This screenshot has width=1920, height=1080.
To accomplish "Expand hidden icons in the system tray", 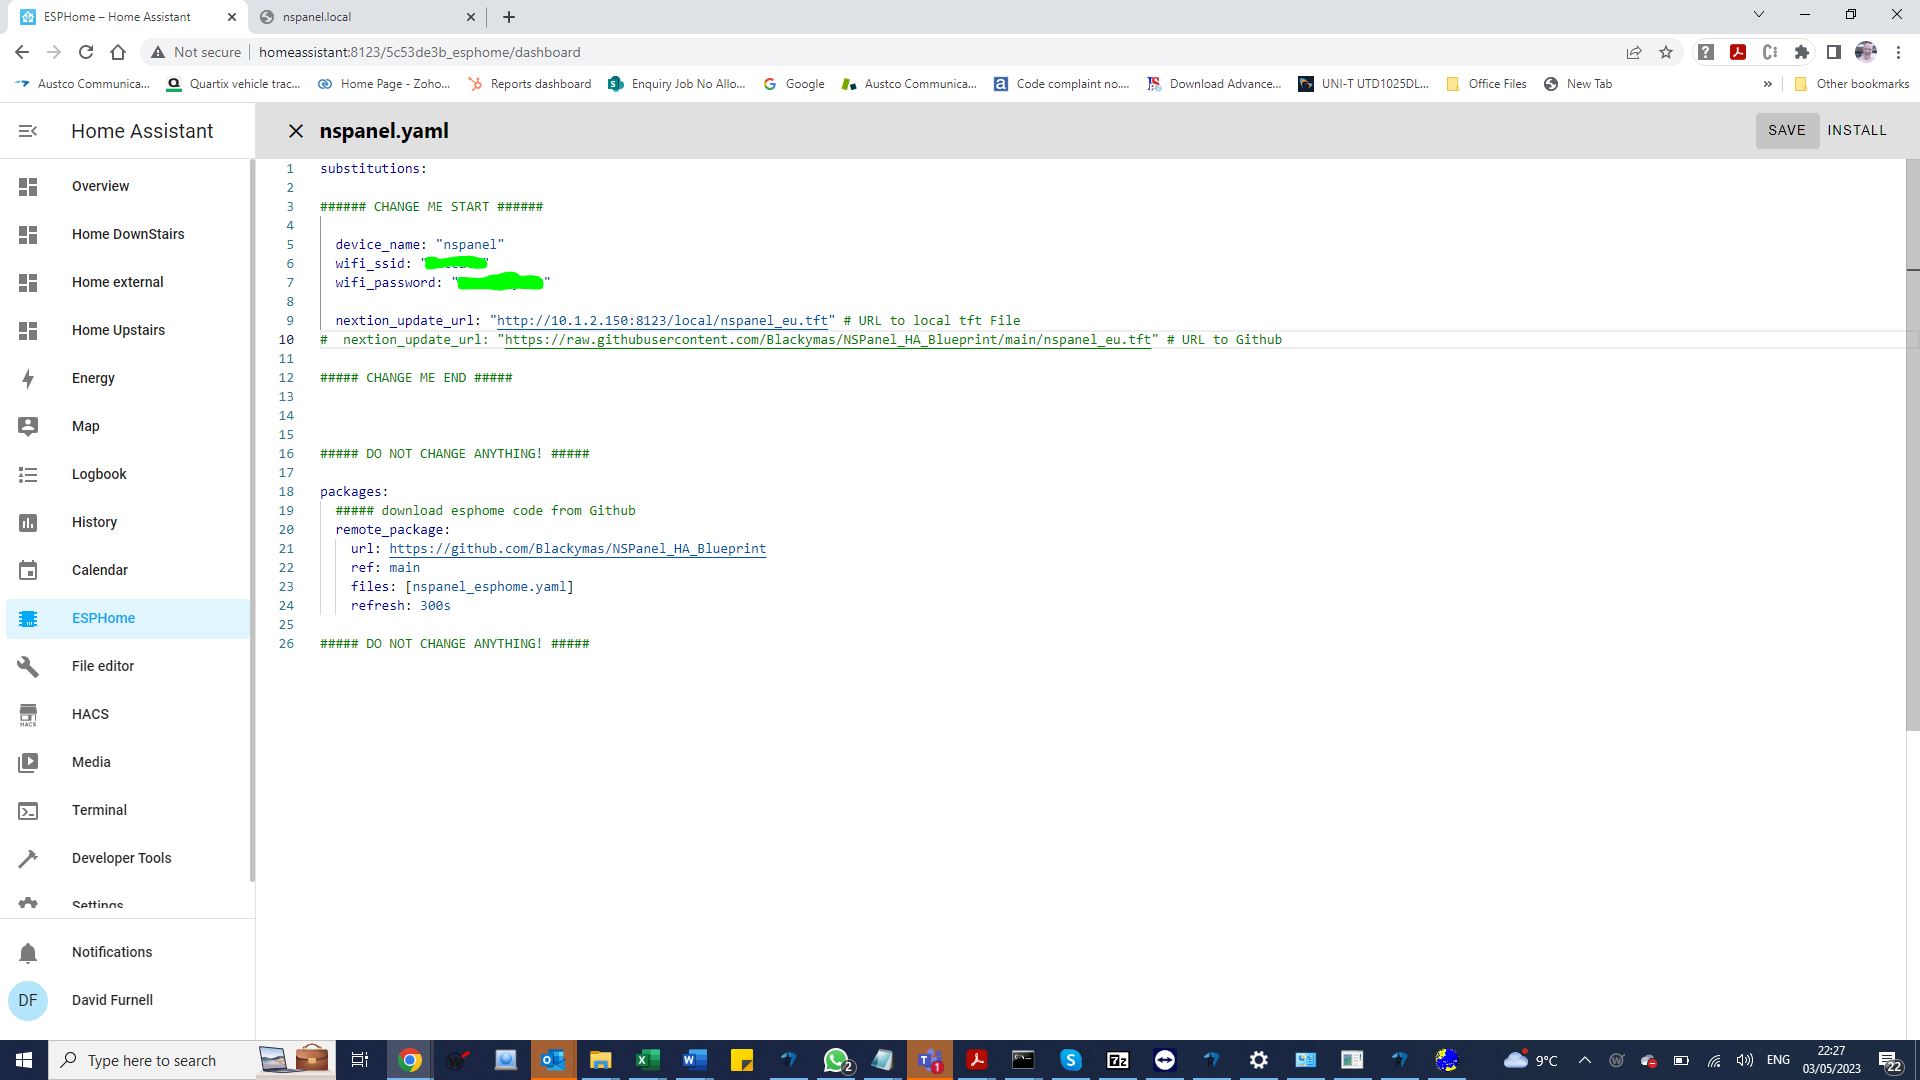I will [1584, 1060].
